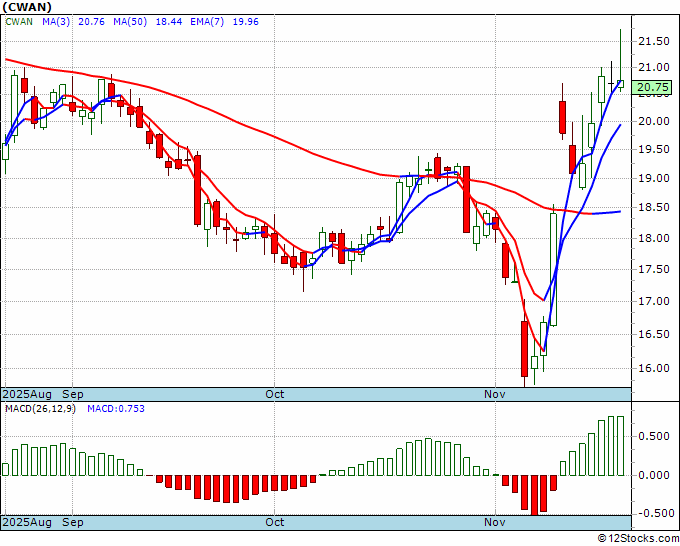Click the MA(50) value 18.44
This screenshot has height=546, width=680.
[169, 21]
